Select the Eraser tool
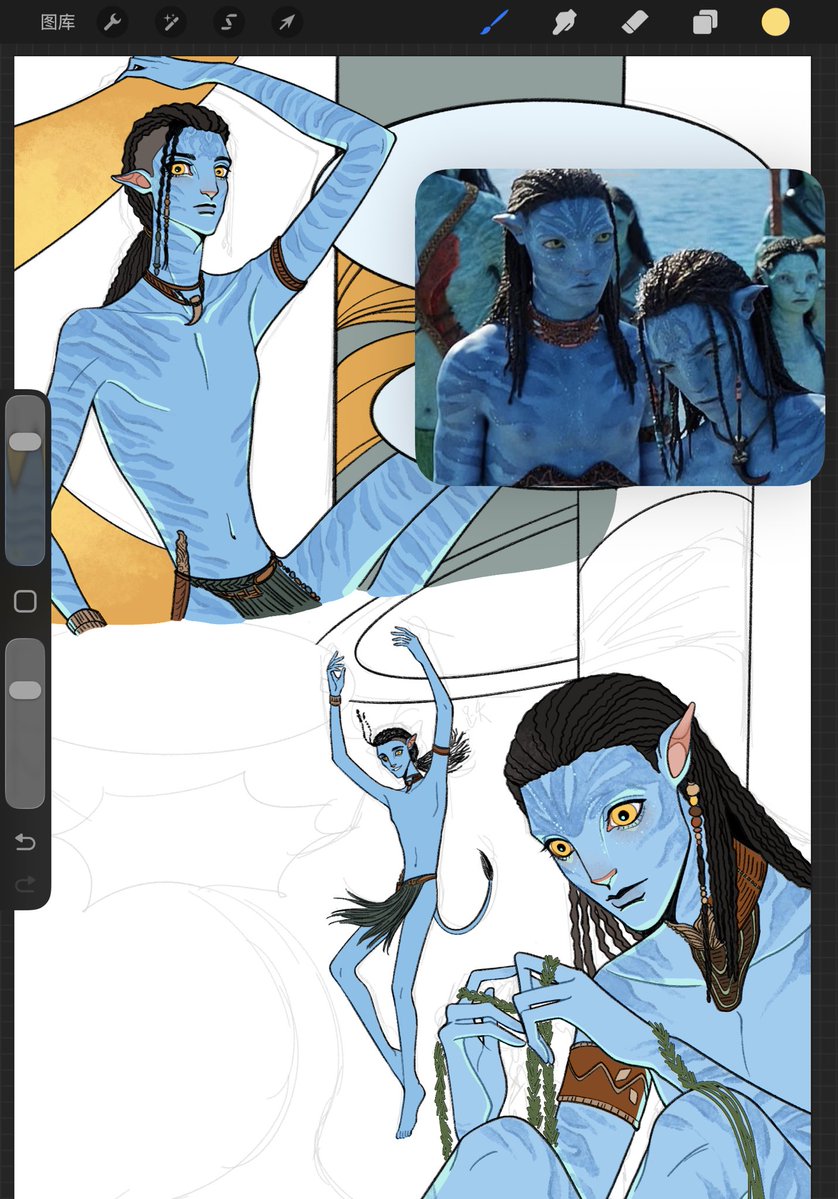 pos(635,22)
